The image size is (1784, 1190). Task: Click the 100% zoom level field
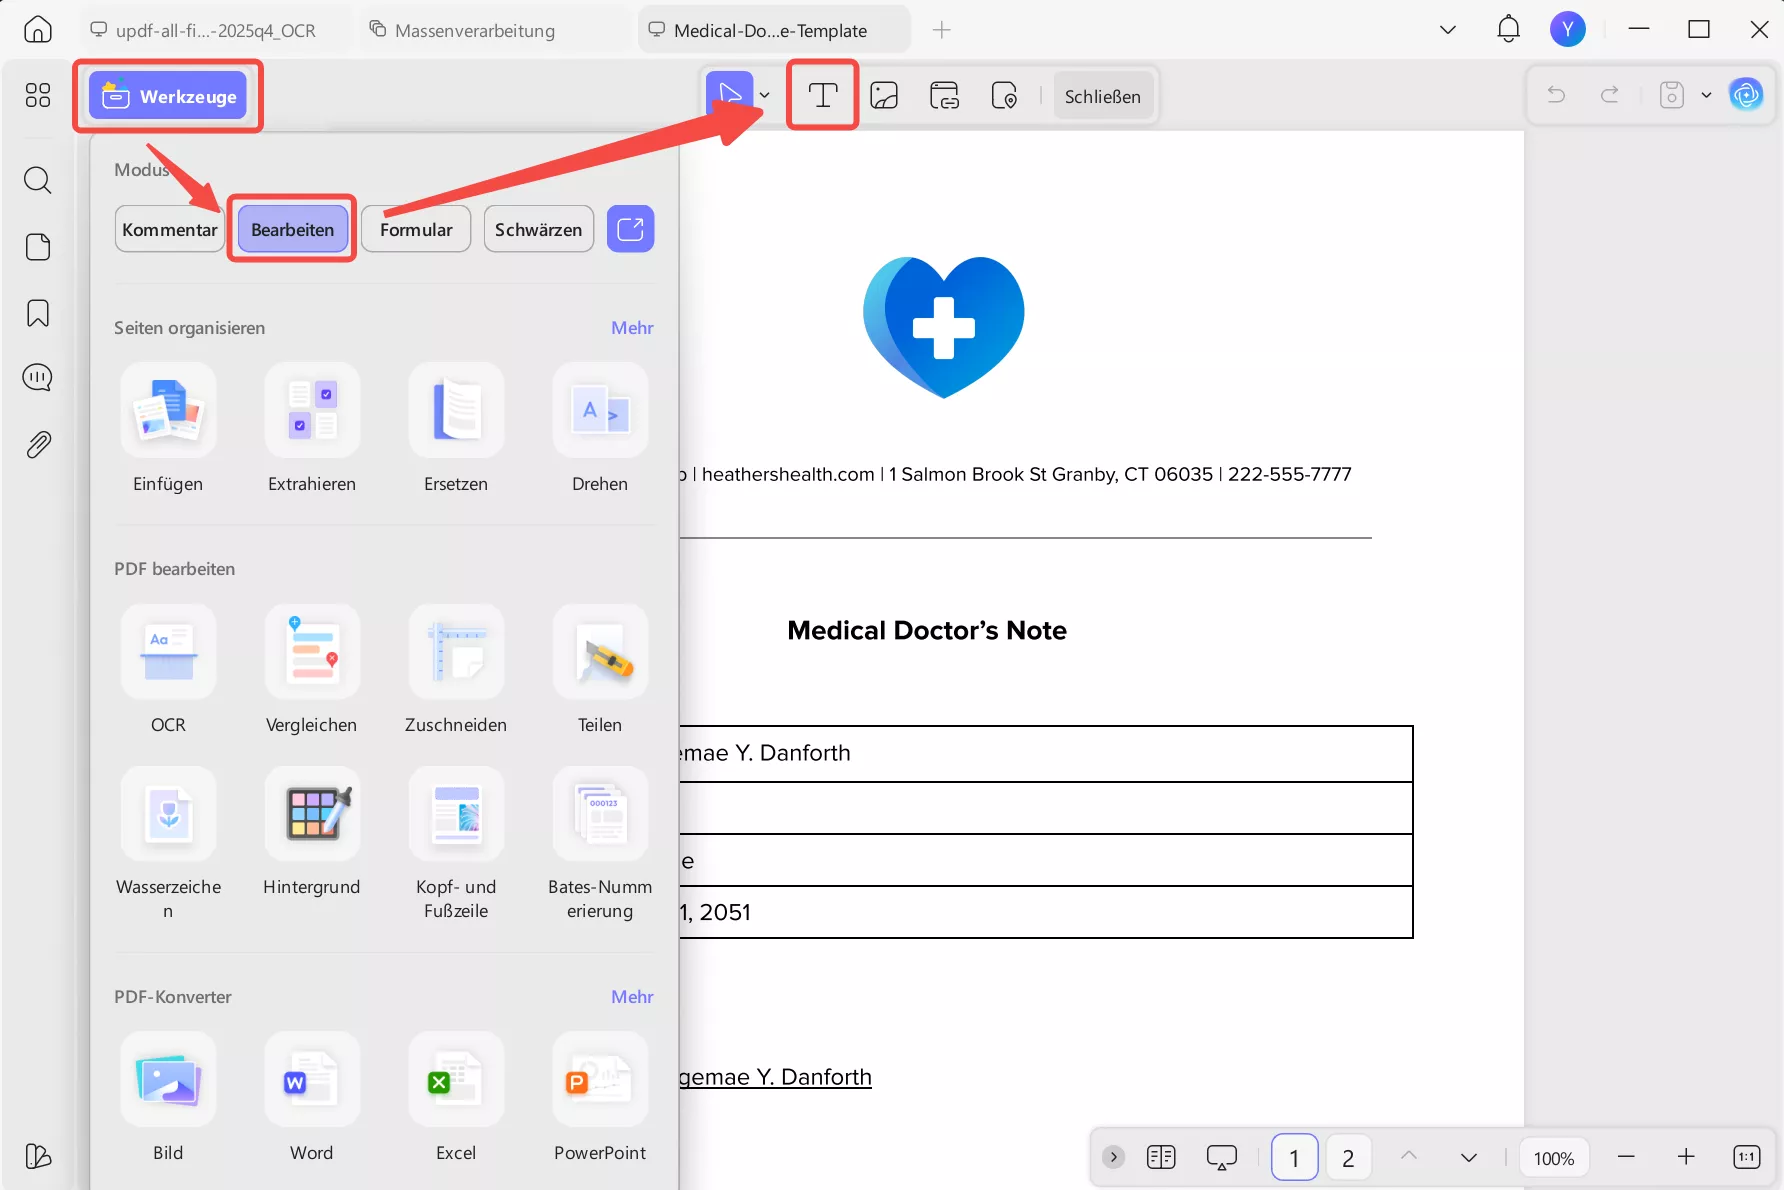click(x=1554, y=1157)
